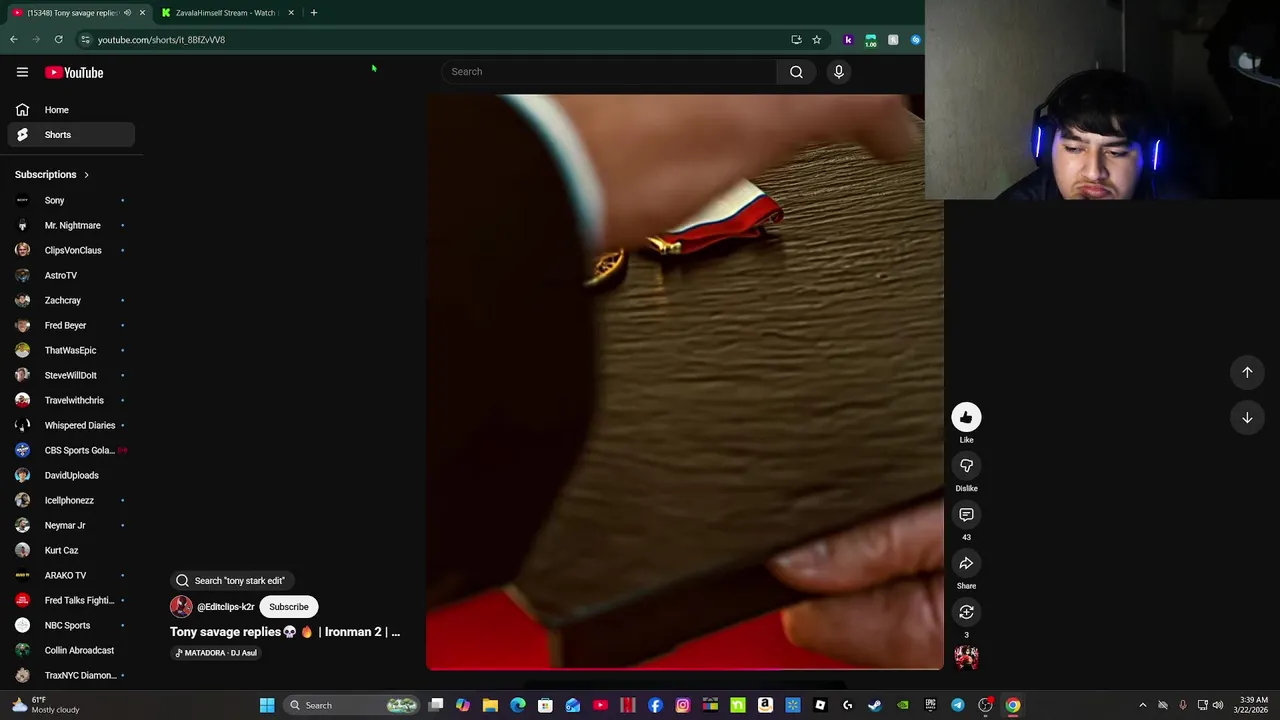Open Sony subscription channel
1280x720 pixels.
(71, 200)
